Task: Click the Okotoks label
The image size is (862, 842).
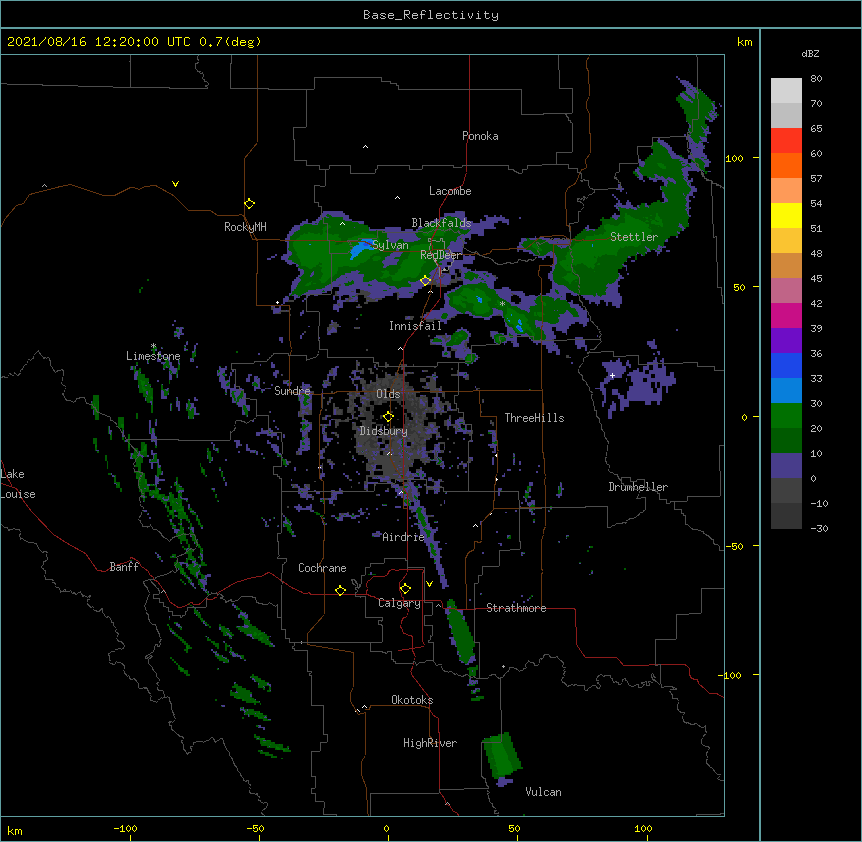Action: 412,700
